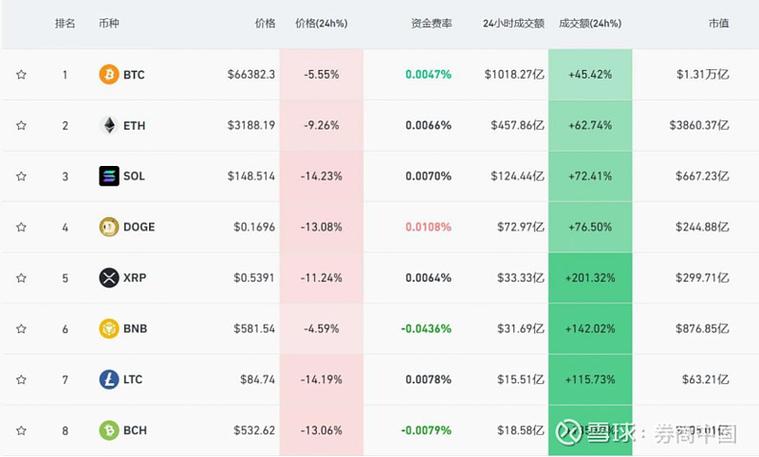Click the Bitcoin Cash BCH coin icon

click(109, 430)
